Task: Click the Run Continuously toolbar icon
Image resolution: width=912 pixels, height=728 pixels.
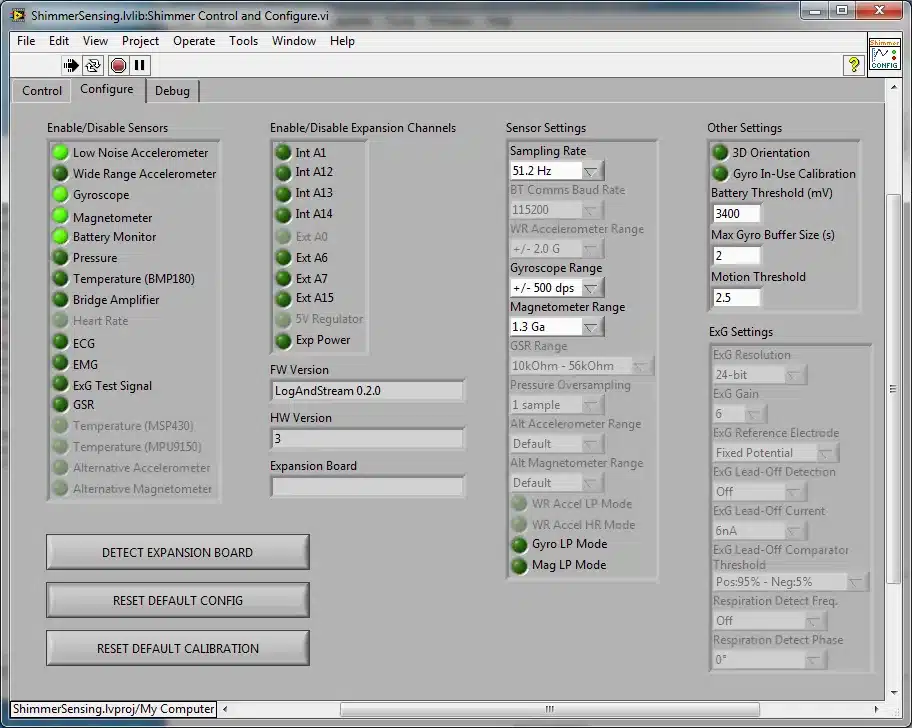Action: point(93,65)
